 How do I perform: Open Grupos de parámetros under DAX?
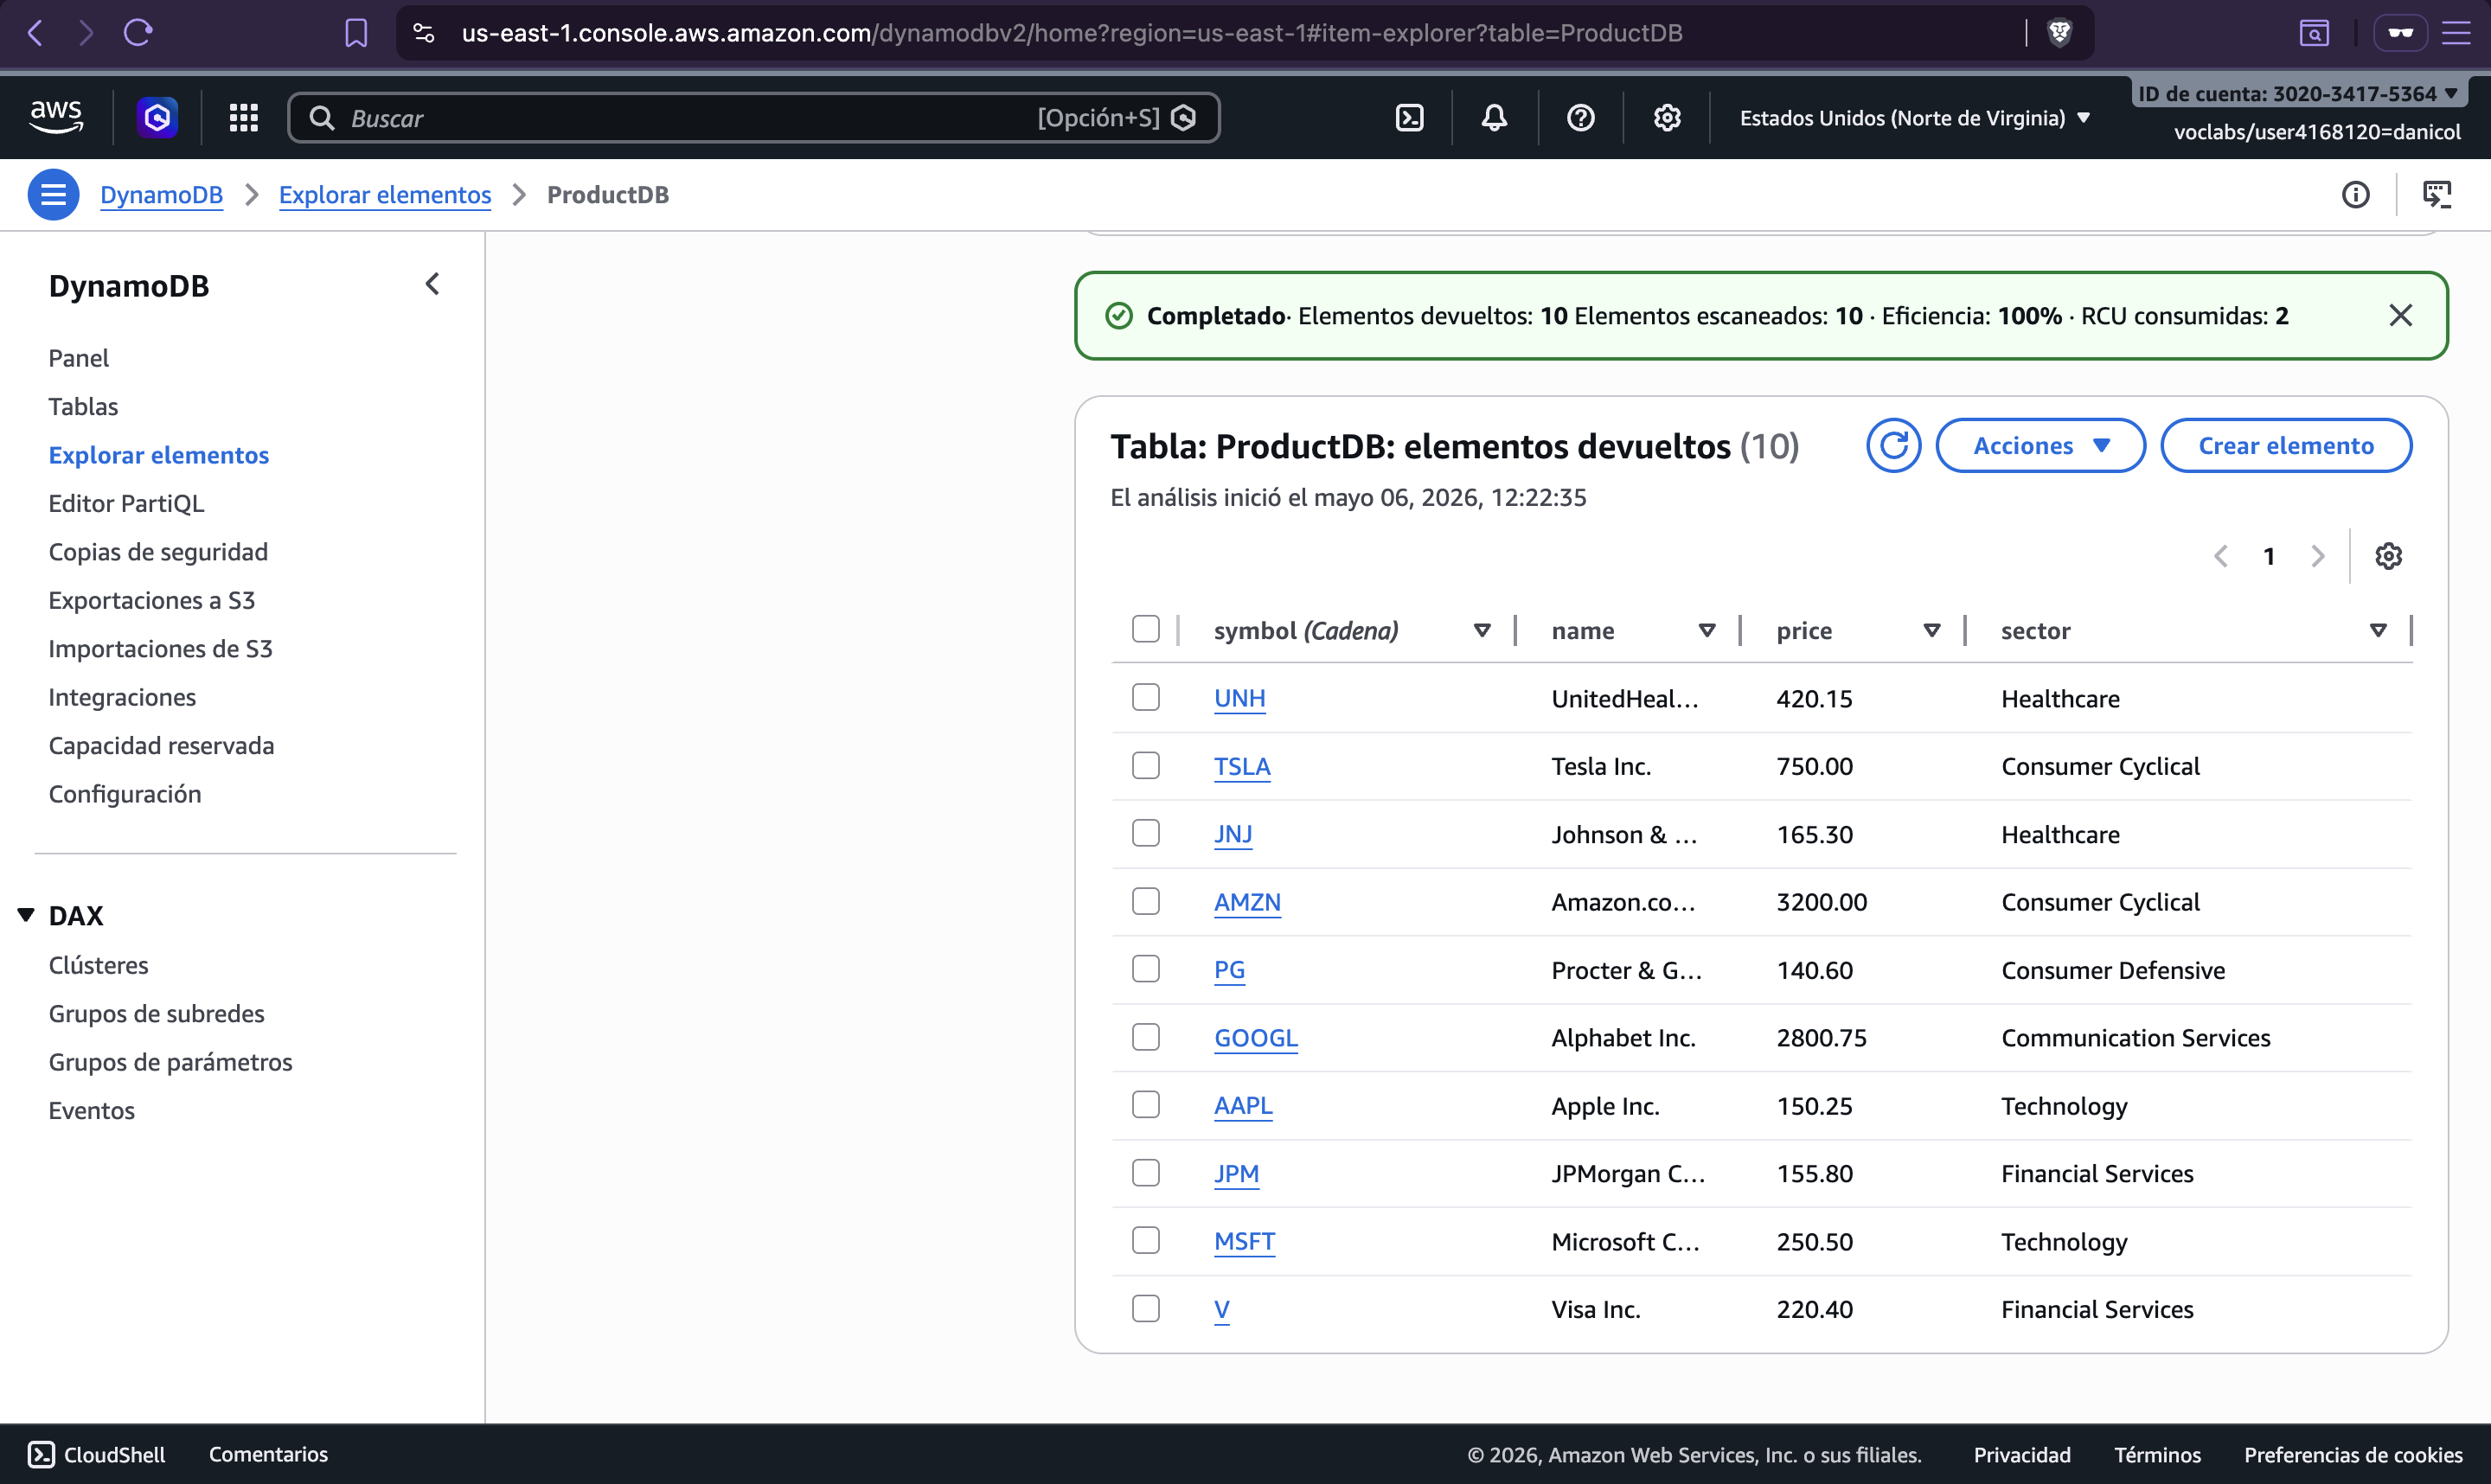(170, 1062)
